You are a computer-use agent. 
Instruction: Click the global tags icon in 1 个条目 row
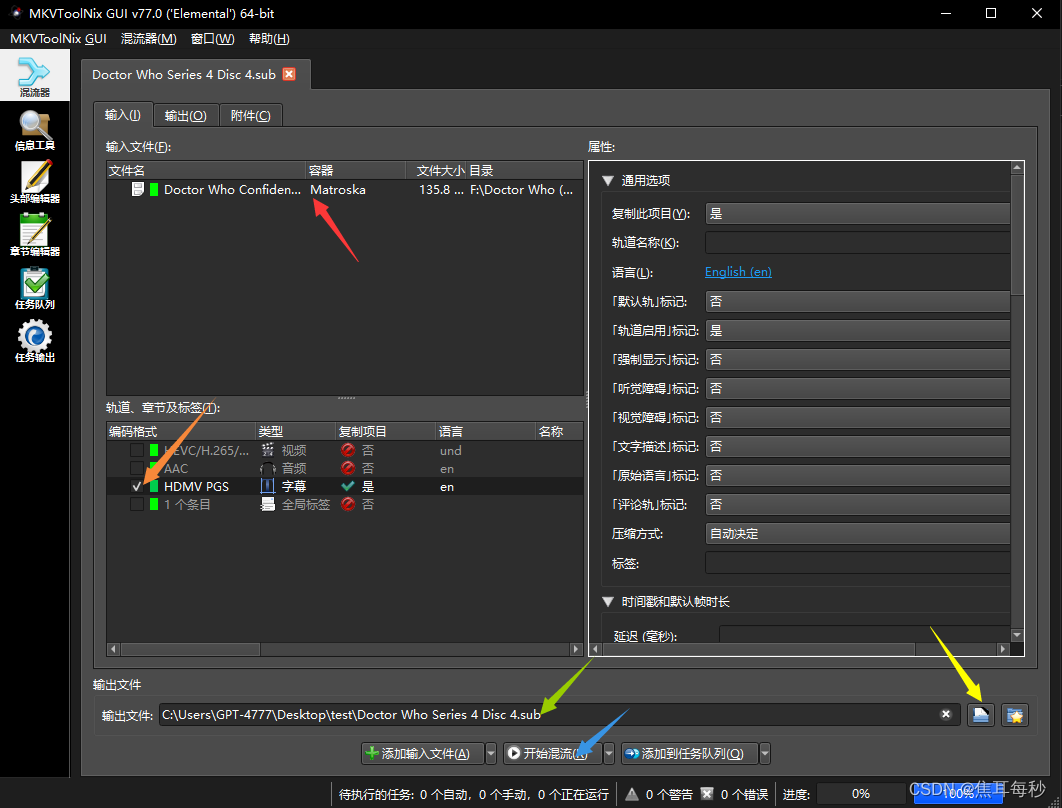click(268, 504)
